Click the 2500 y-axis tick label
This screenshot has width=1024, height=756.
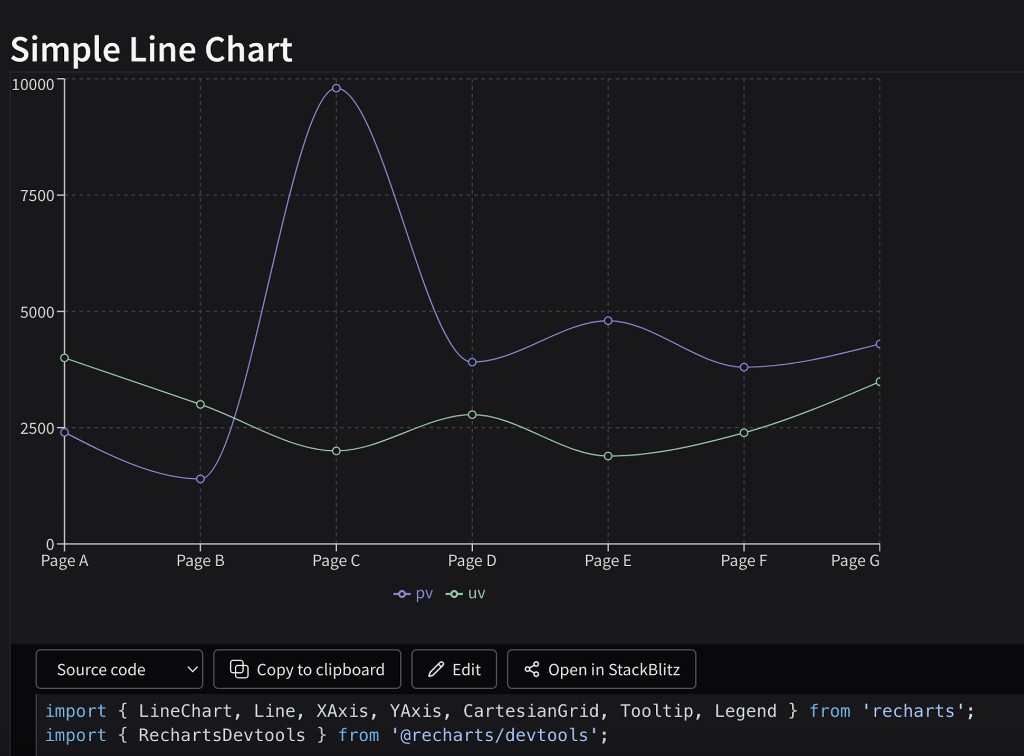(x=37, y=428)
